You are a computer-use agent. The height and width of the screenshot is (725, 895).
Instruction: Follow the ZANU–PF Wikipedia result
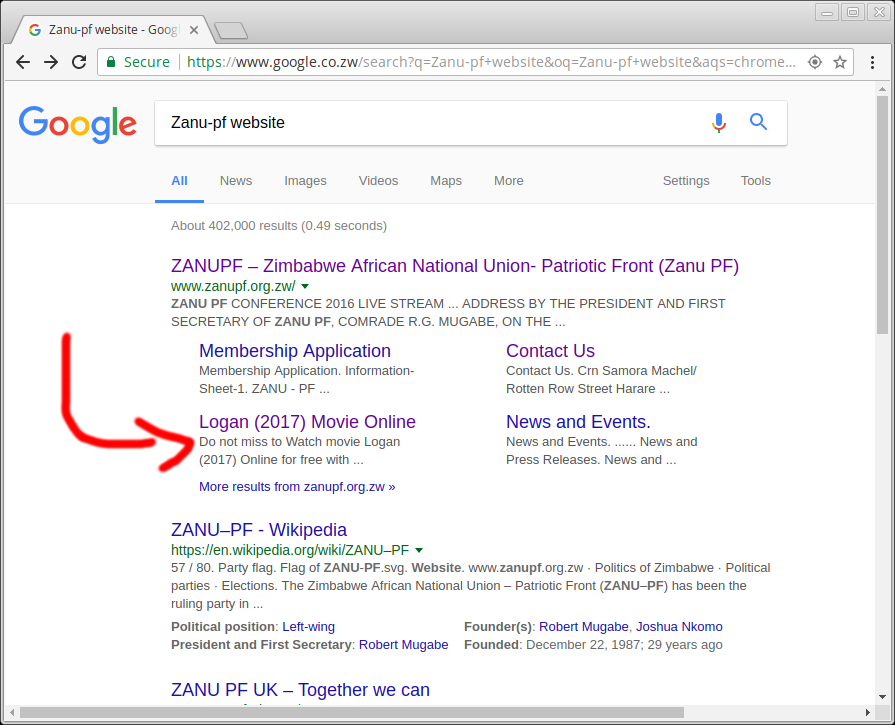(258, 530)
